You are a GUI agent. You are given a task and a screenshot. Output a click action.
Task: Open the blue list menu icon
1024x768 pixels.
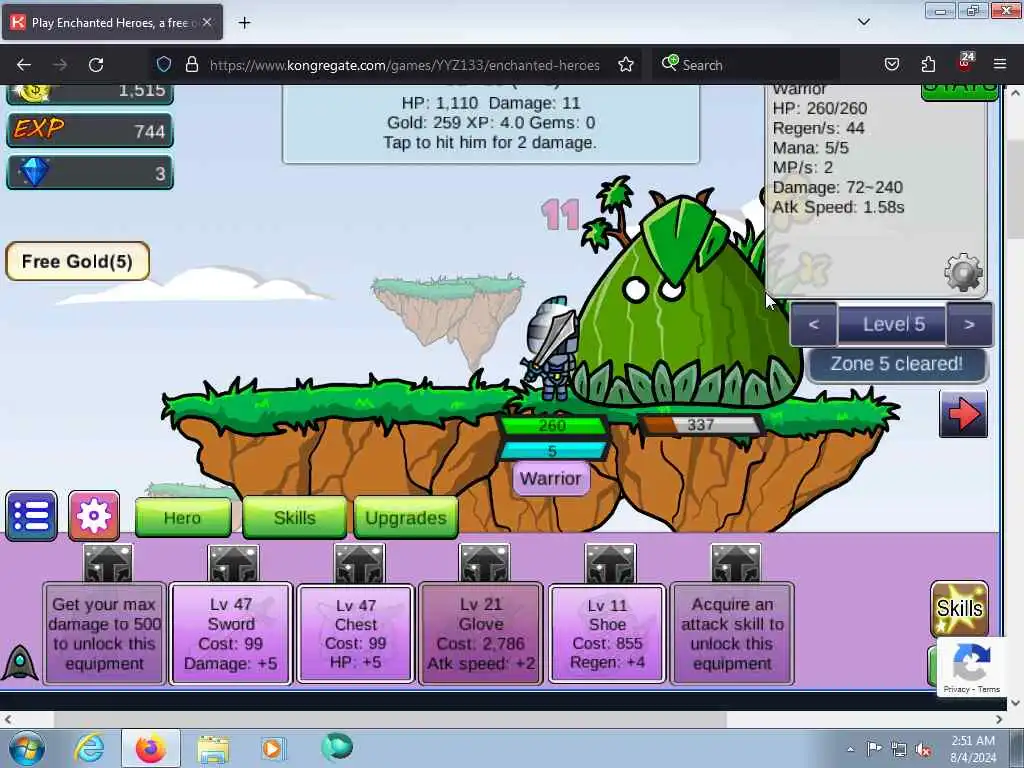point(31,516)
